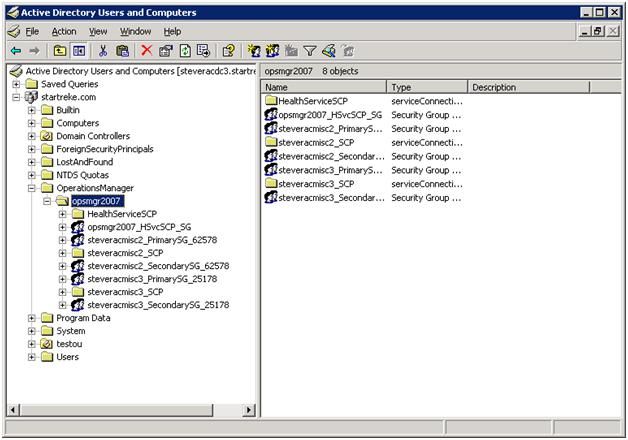
Task: Select steveracmisc2_SecondarySG_62578 in the tree
Action: (x=158, y=266)
